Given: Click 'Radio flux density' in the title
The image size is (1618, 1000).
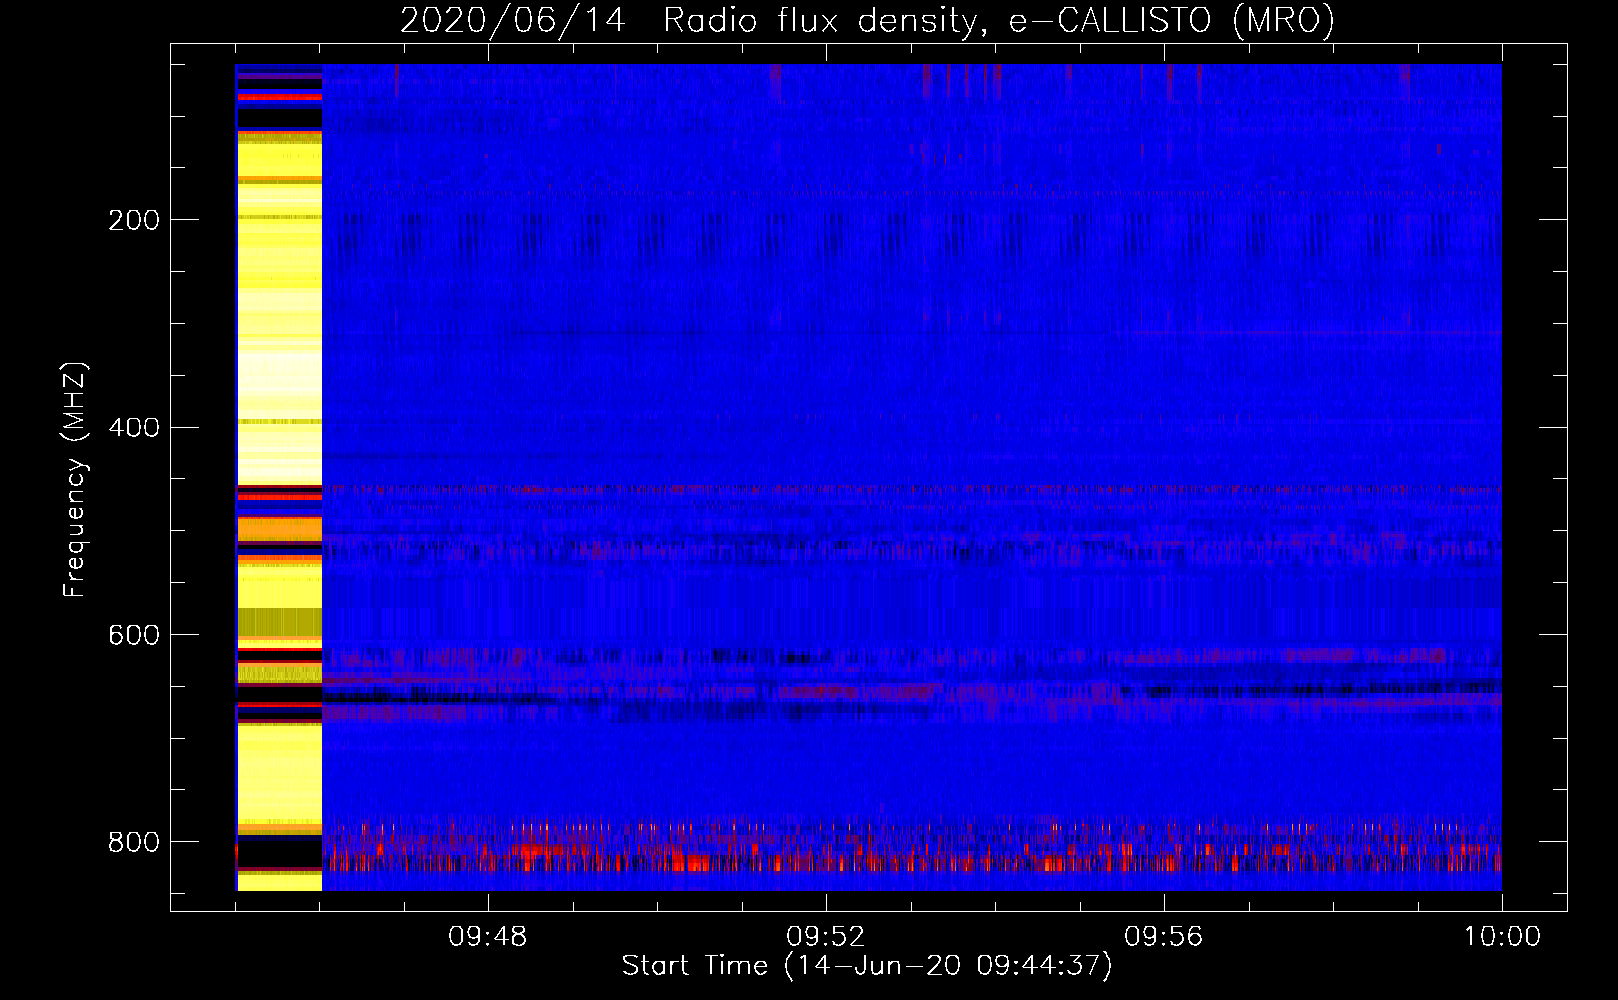Looking at the screenshot, I should pos(819,20).
